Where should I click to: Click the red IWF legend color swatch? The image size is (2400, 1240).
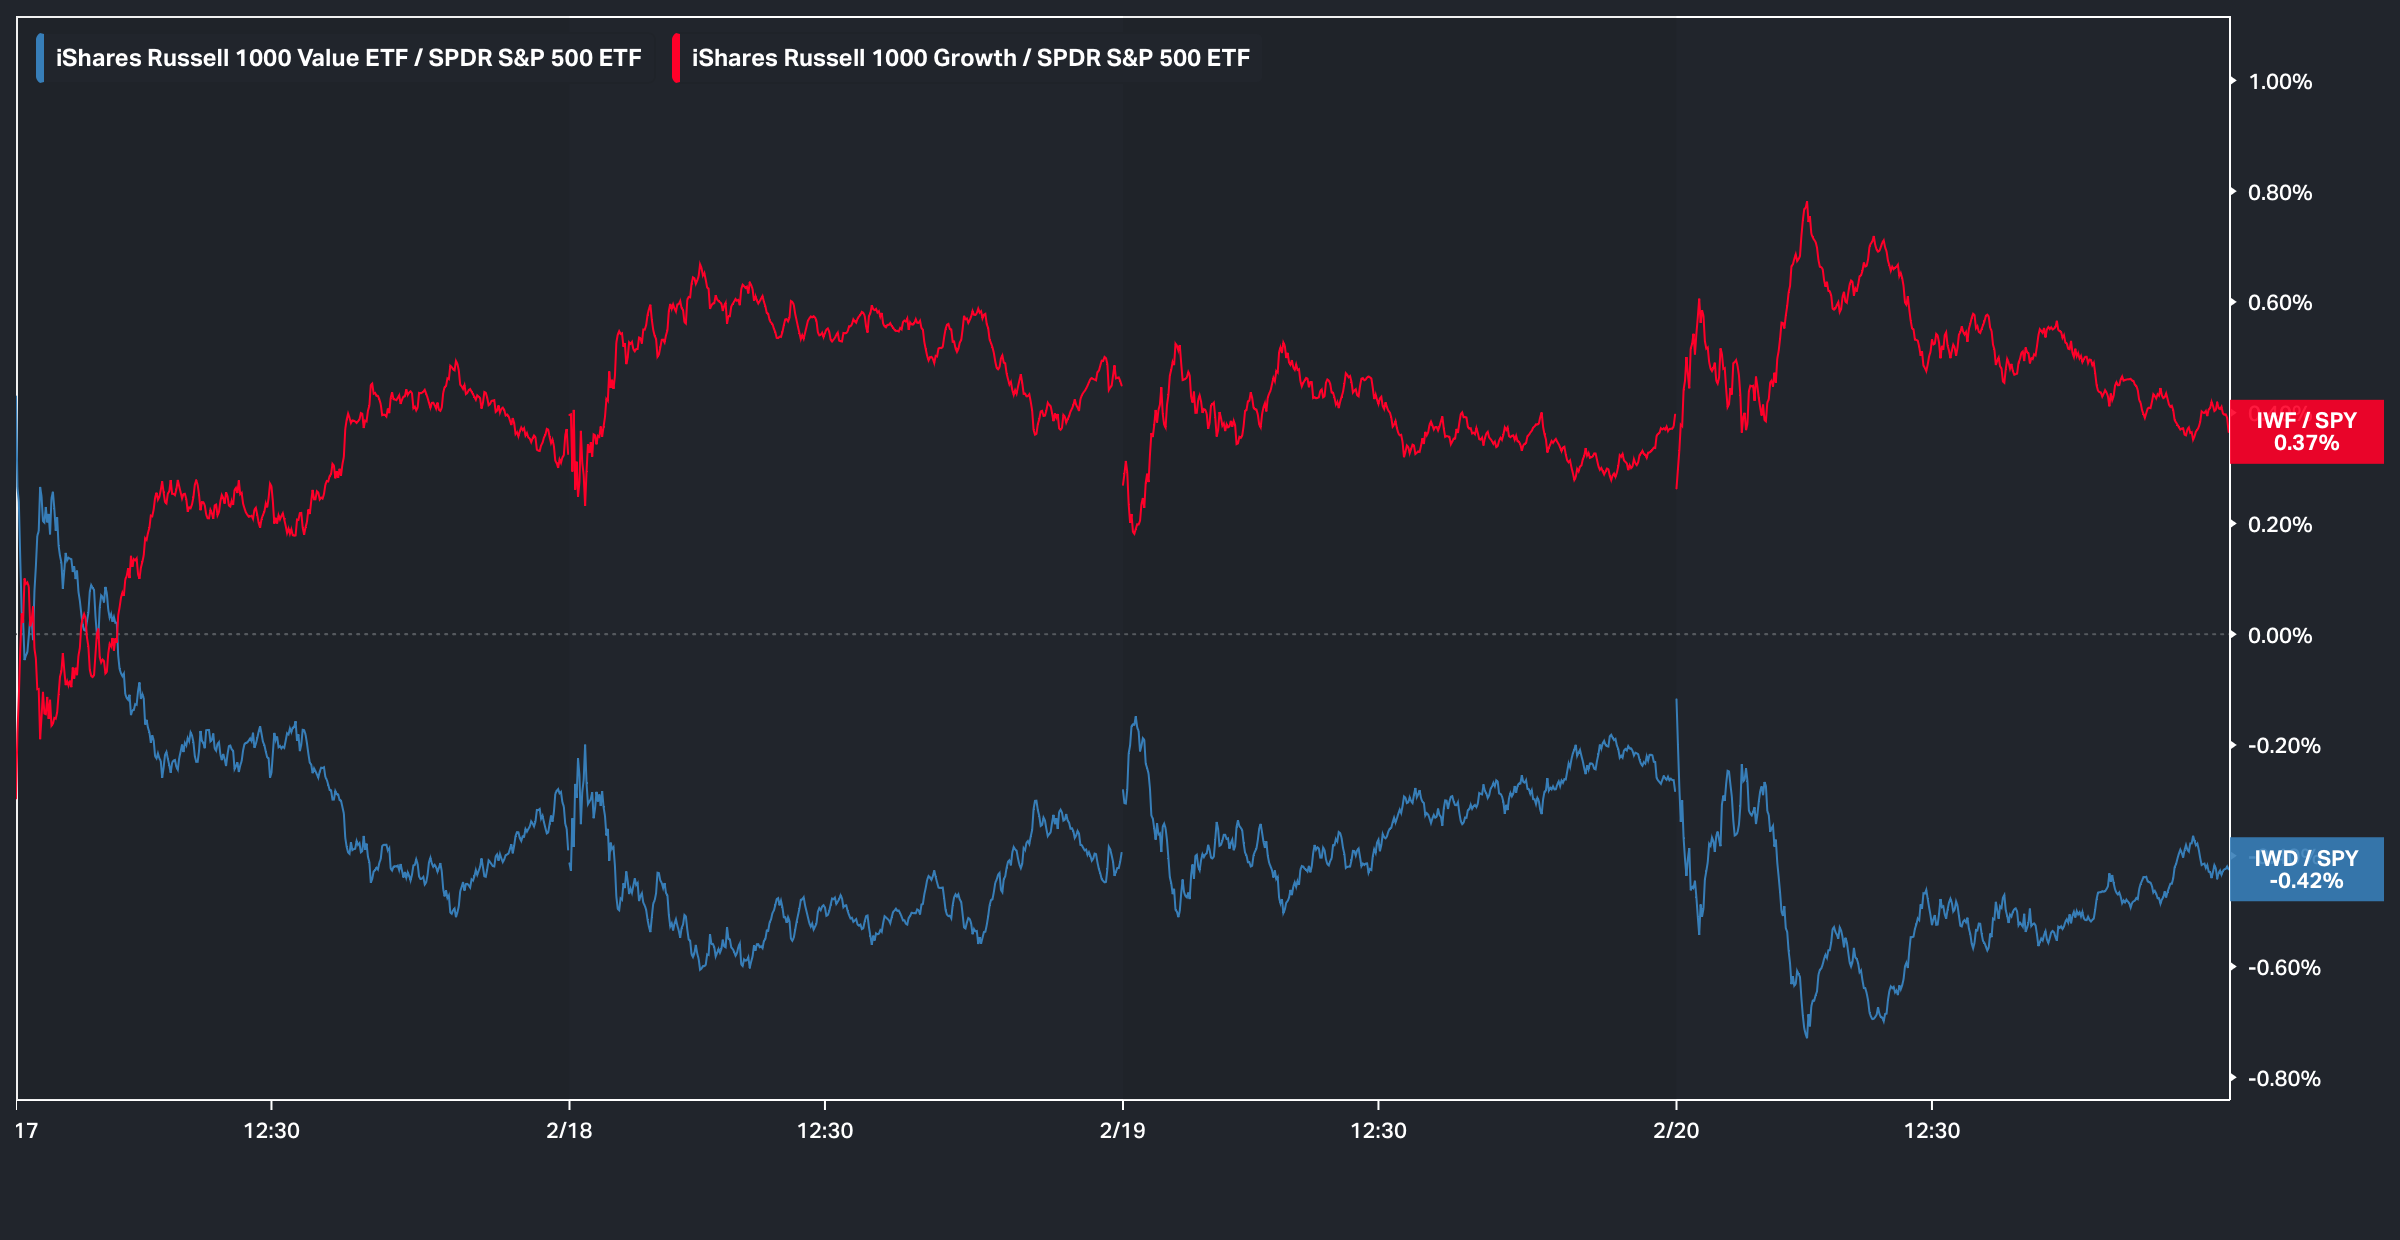click(x=676, y=58)
